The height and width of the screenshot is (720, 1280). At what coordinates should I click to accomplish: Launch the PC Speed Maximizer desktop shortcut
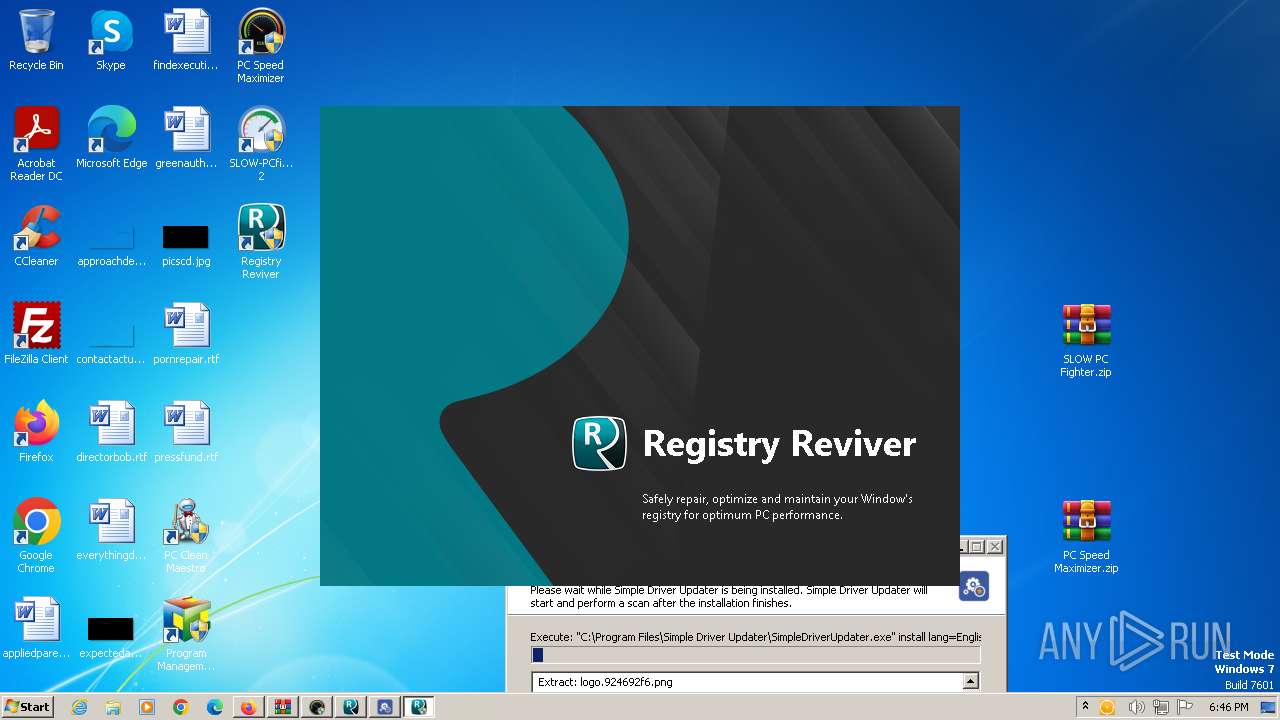(x=261, y=46)
